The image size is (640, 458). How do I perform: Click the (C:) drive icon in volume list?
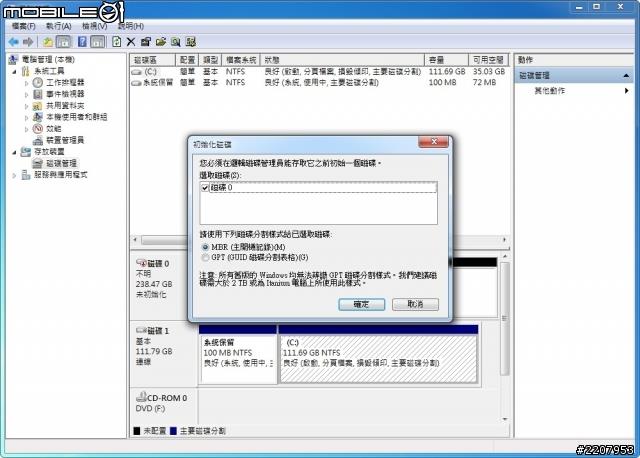tap(137, 72)
